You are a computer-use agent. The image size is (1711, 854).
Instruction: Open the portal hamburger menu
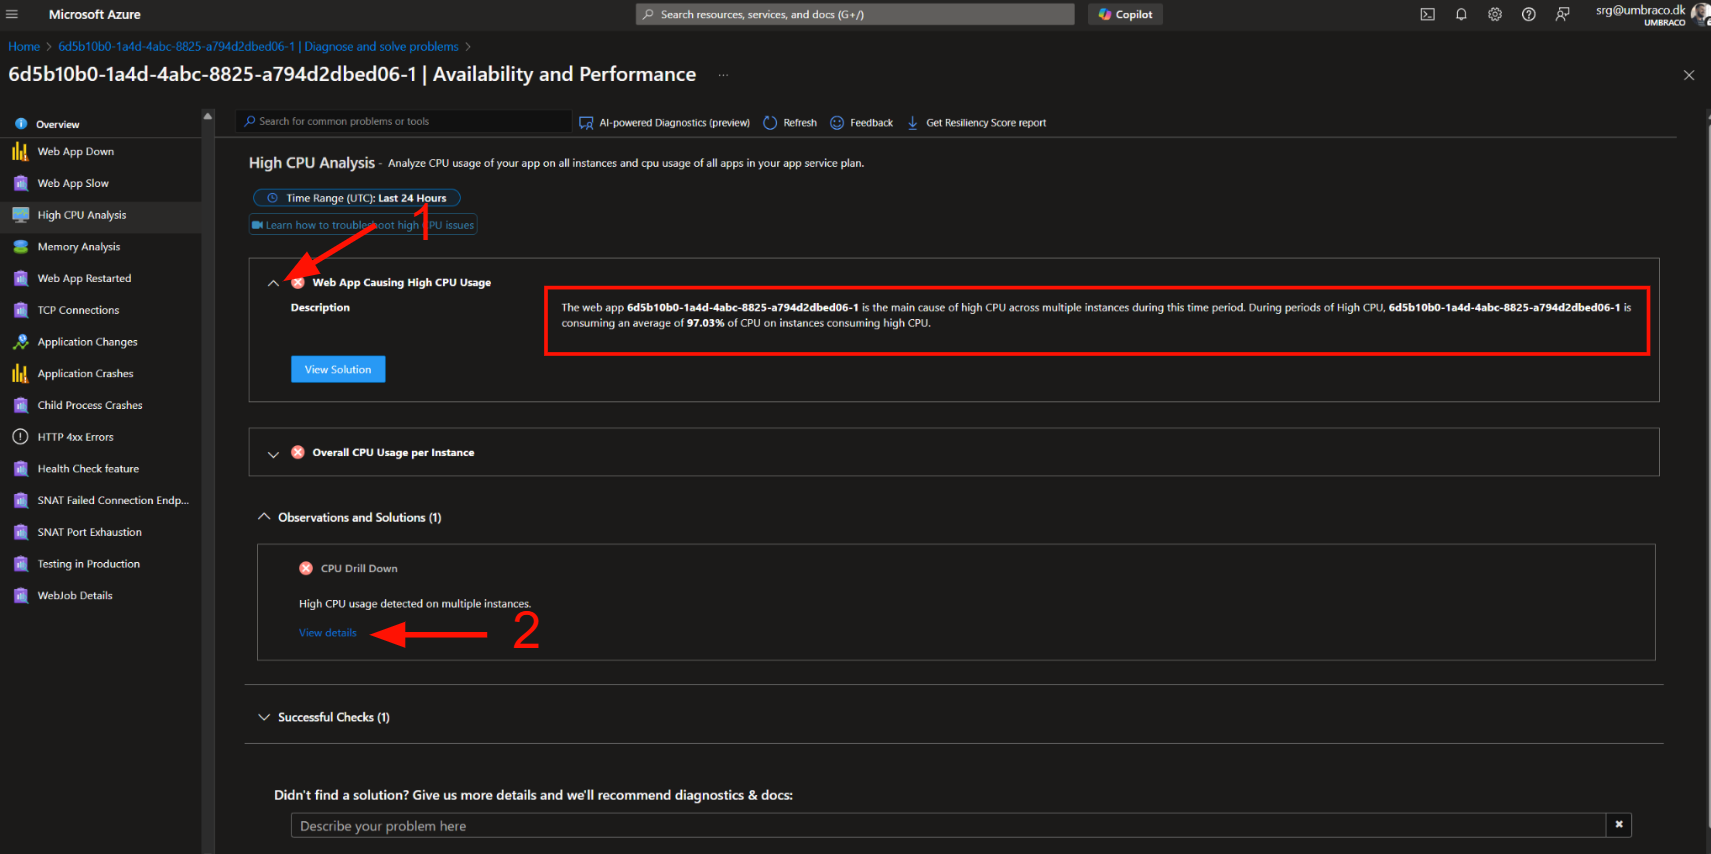[12, 14]
